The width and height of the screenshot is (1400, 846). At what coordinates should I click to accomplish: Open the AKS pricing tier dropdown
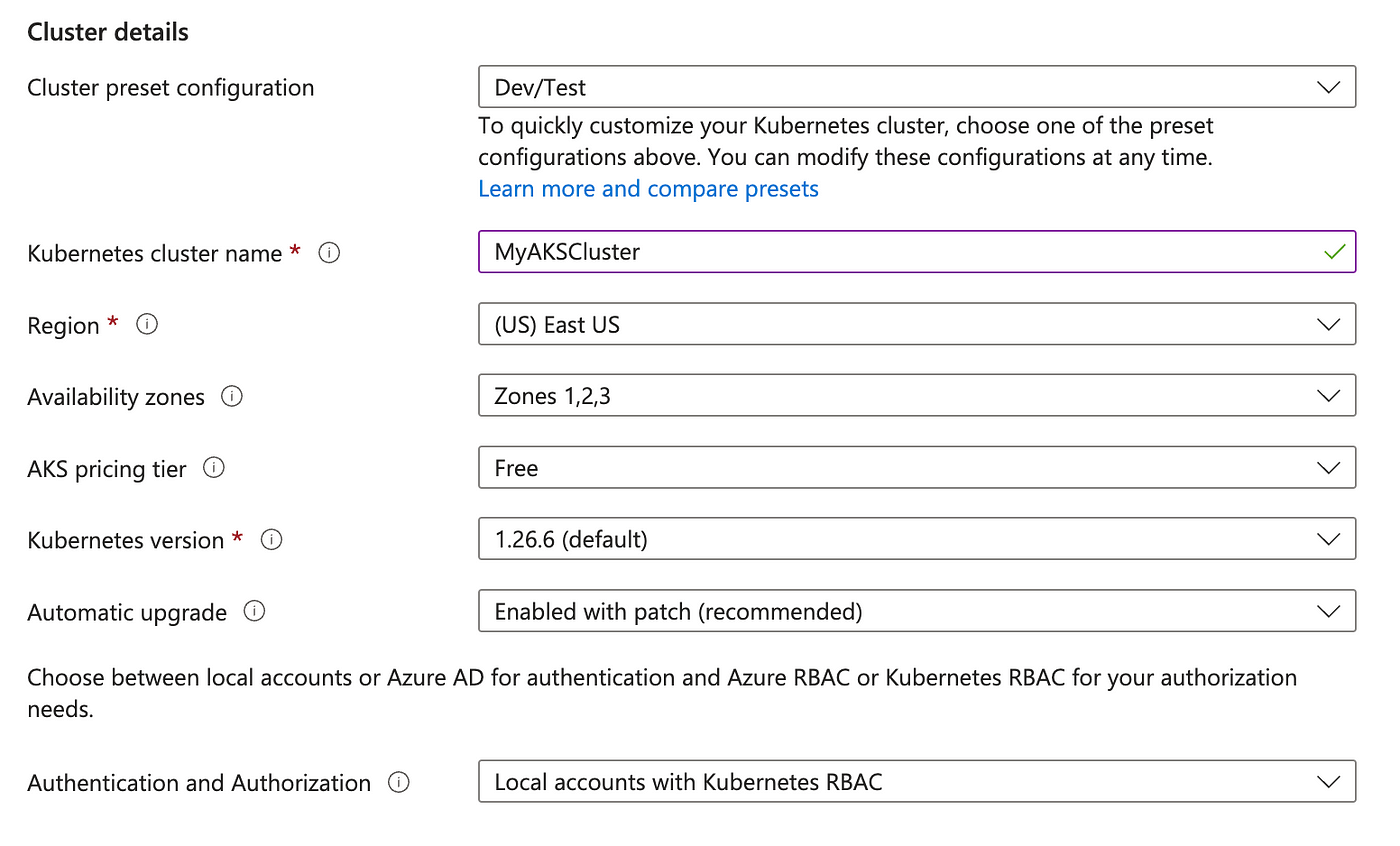917,468
